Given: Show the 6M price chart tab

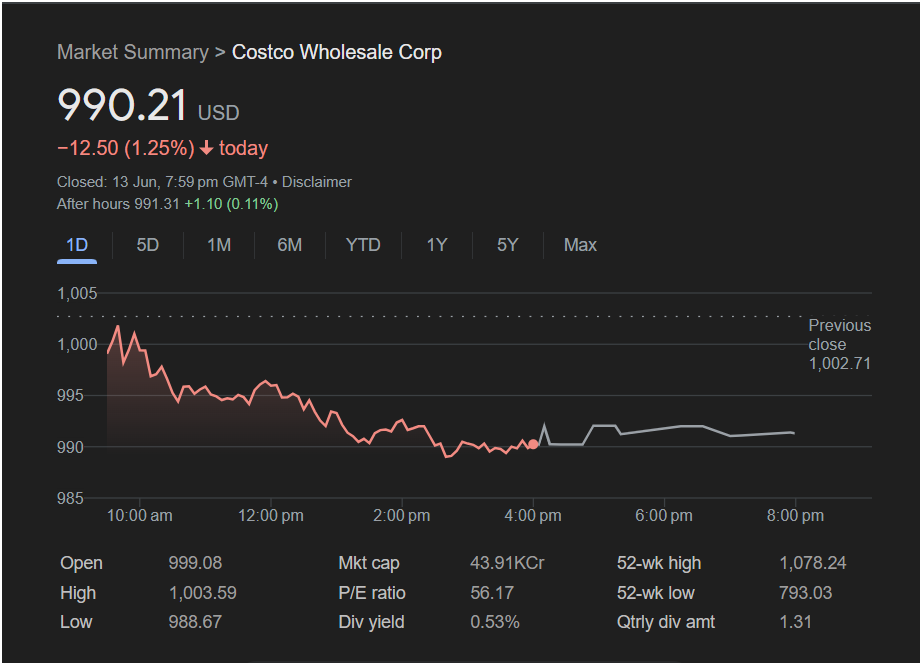Looking at the screenshot, I should click(x=290, y=245).
